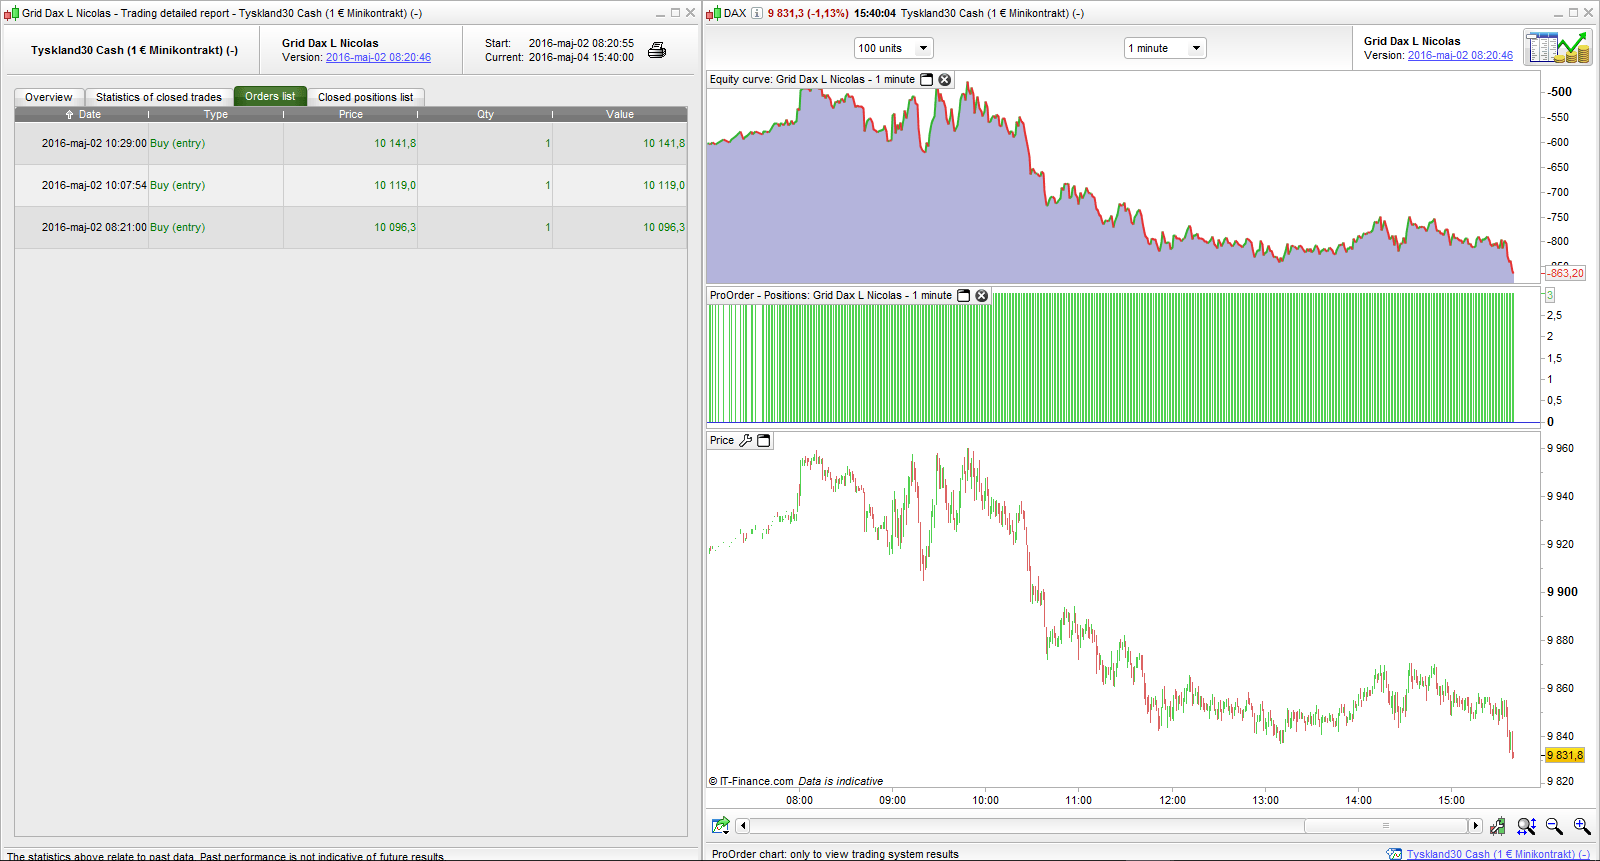Sort orders by Type column
This screenshot has width=1600, height=861.
(216, 114)
